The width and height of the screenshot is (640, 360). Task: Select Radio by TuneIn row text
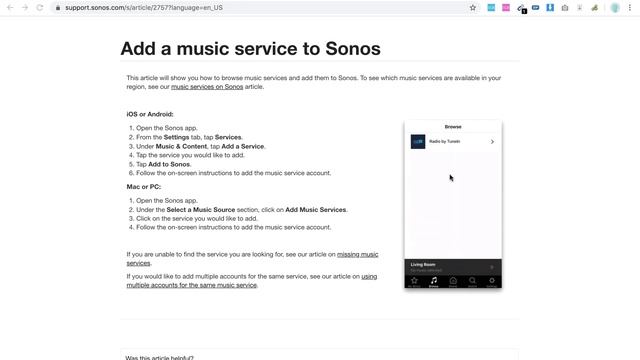click(444, 141)
